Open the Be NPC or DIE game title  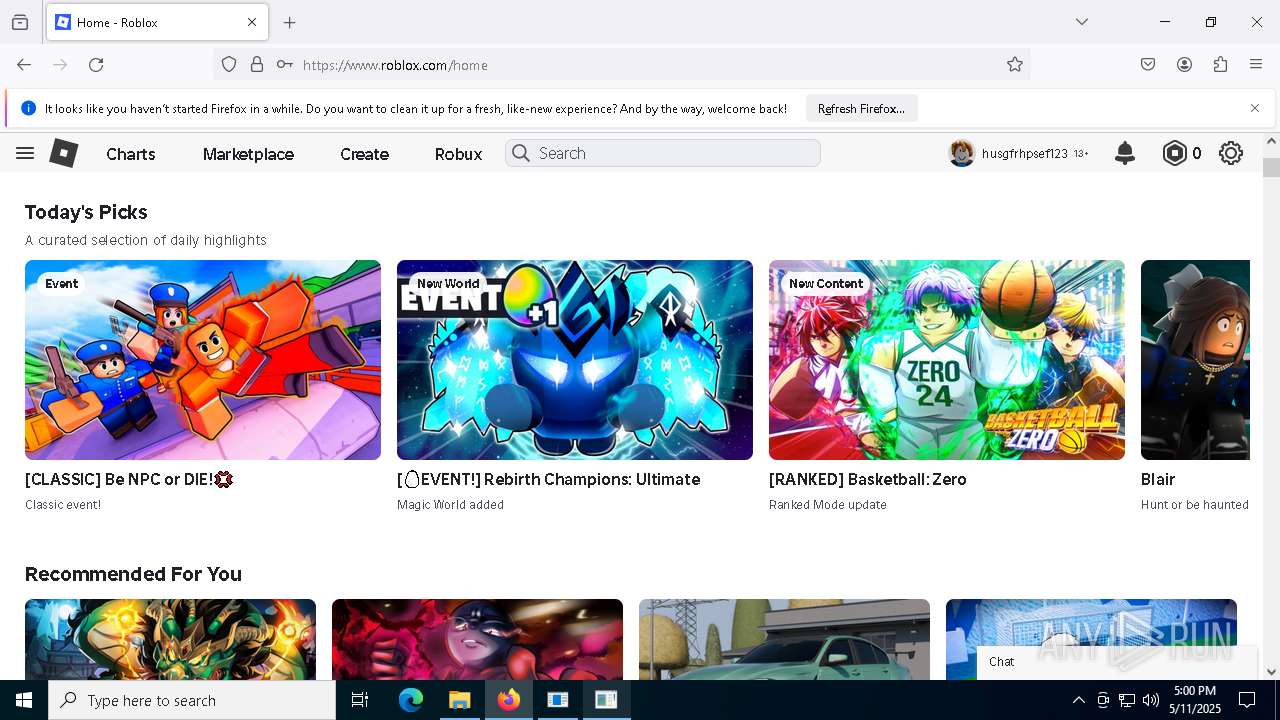pos(129,480)
